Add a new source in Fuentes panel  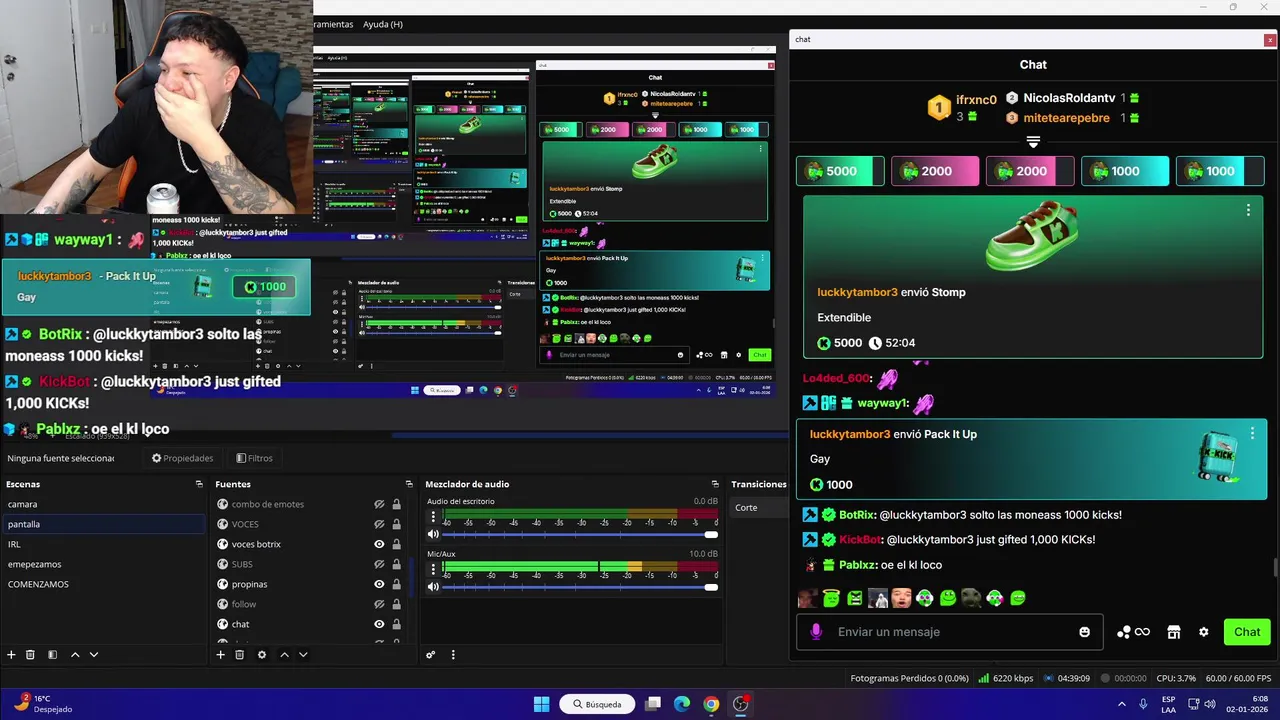tap(220, 655)
